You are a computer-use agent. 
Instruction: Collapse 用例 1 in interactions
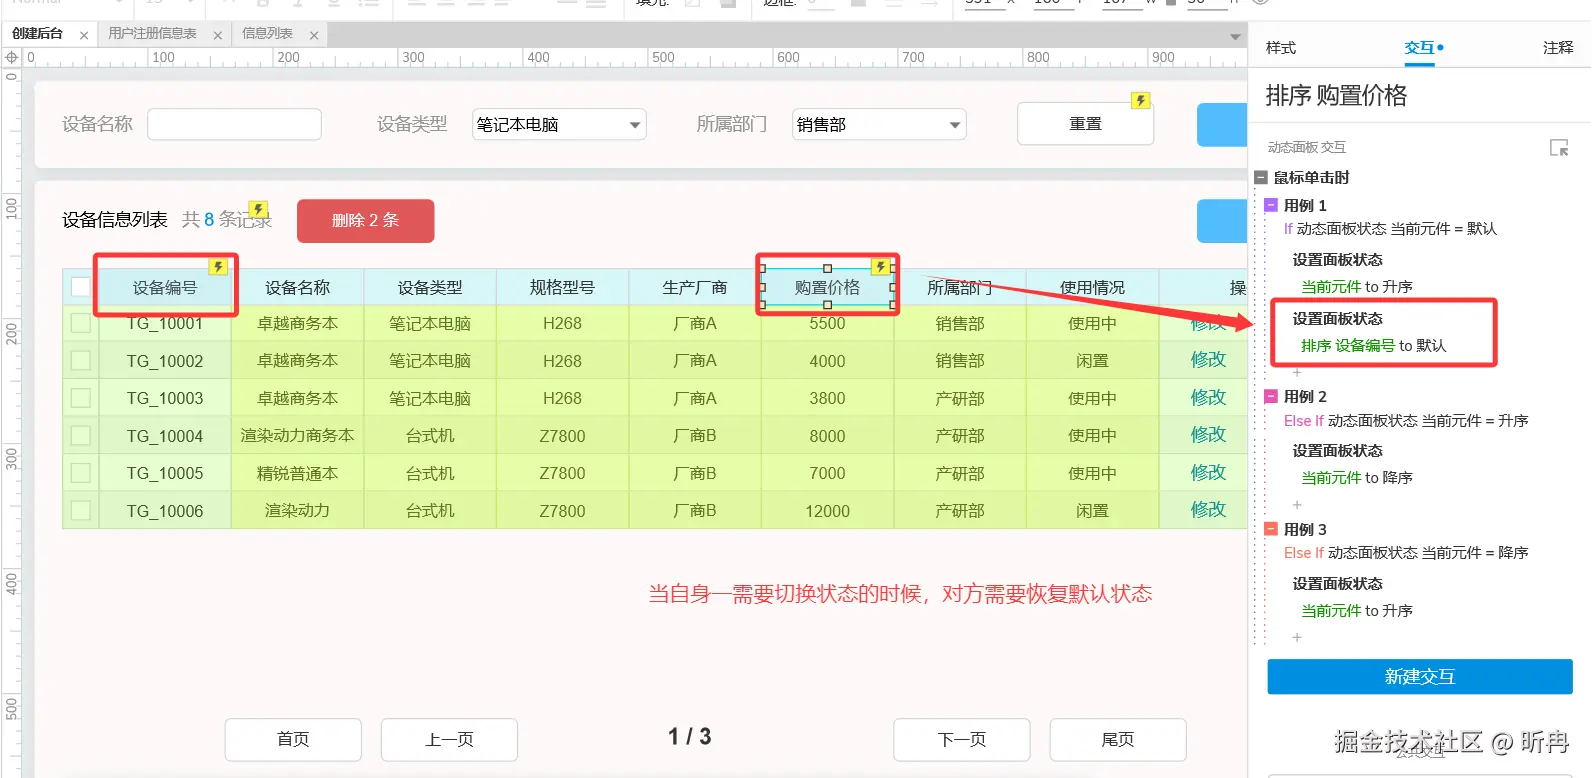point(1271,205)
